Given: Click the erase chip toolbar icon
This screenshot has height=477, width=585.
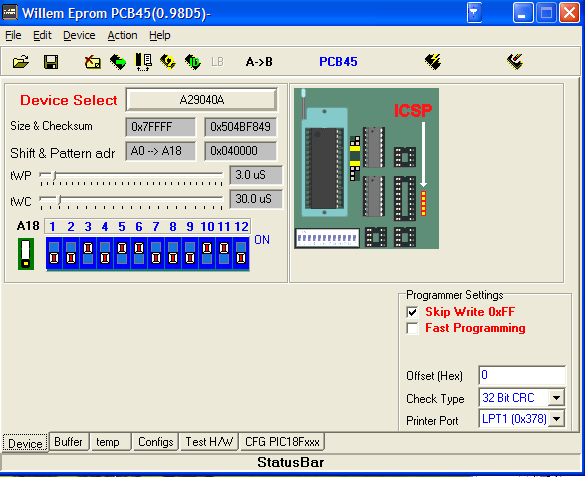Looking at the screenshot, I should coord(93,62).
